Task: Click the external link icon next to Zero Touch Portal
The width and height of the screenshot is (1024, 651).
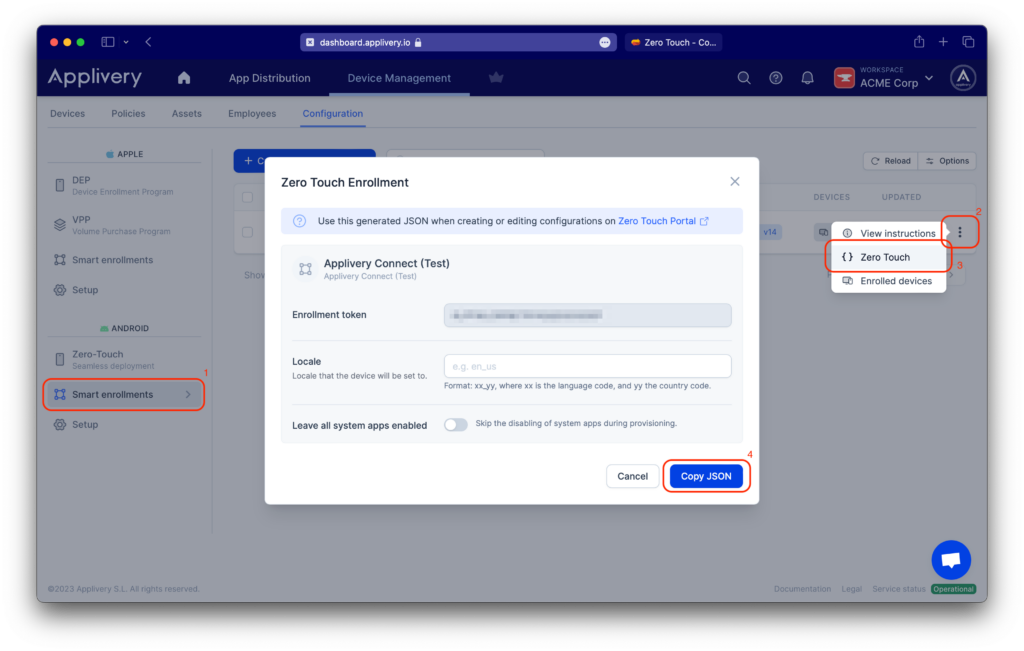Action: coord(704,221)
